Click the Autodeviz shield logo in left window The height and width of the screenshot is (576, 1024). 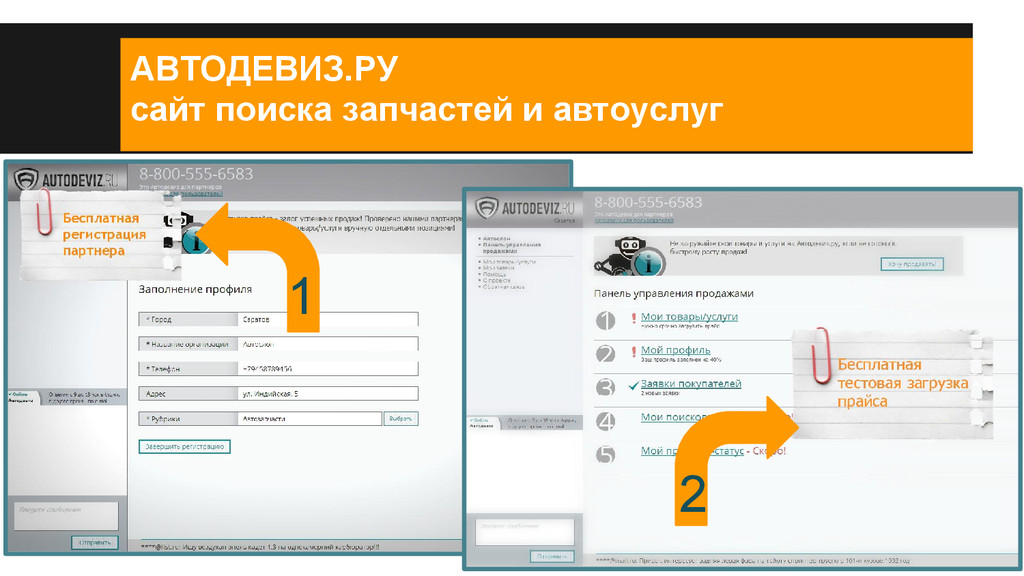coord(26,179)
